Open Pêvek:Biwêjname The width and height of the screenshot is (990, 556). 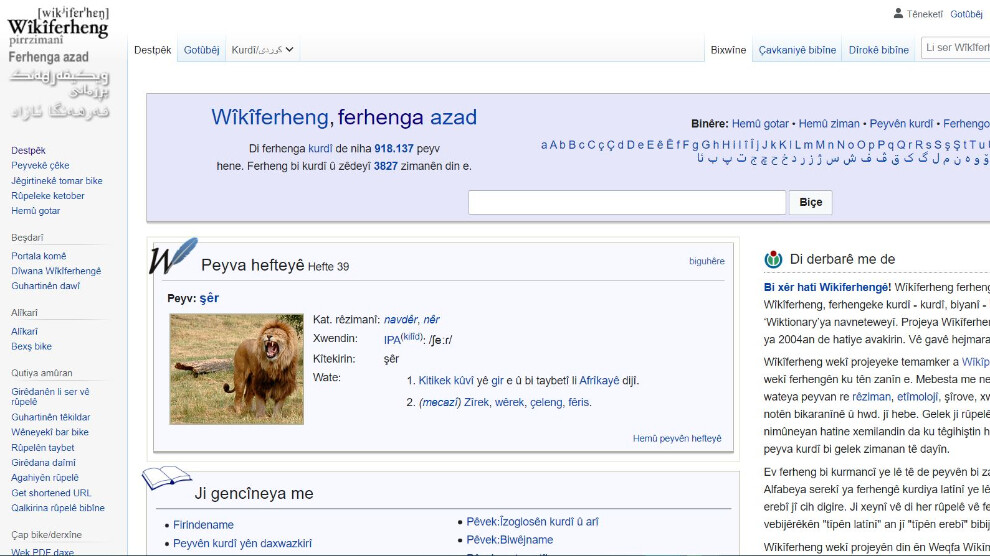(x=510, y=540)
